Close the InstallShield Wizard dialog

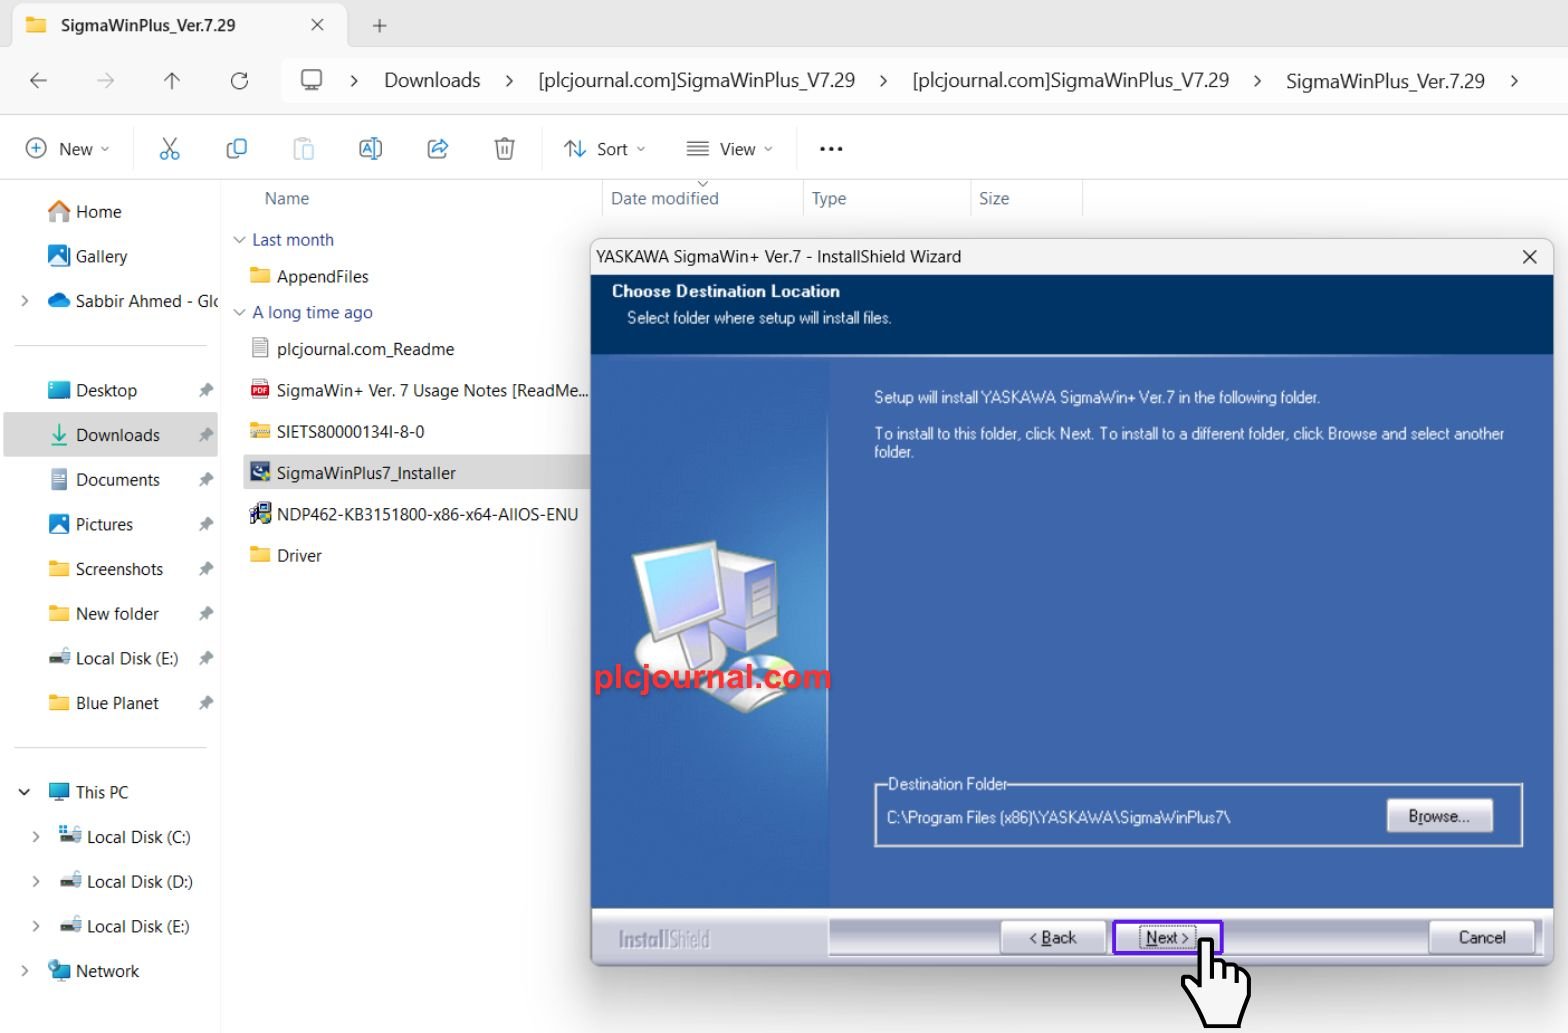(x=1529, y=257)
